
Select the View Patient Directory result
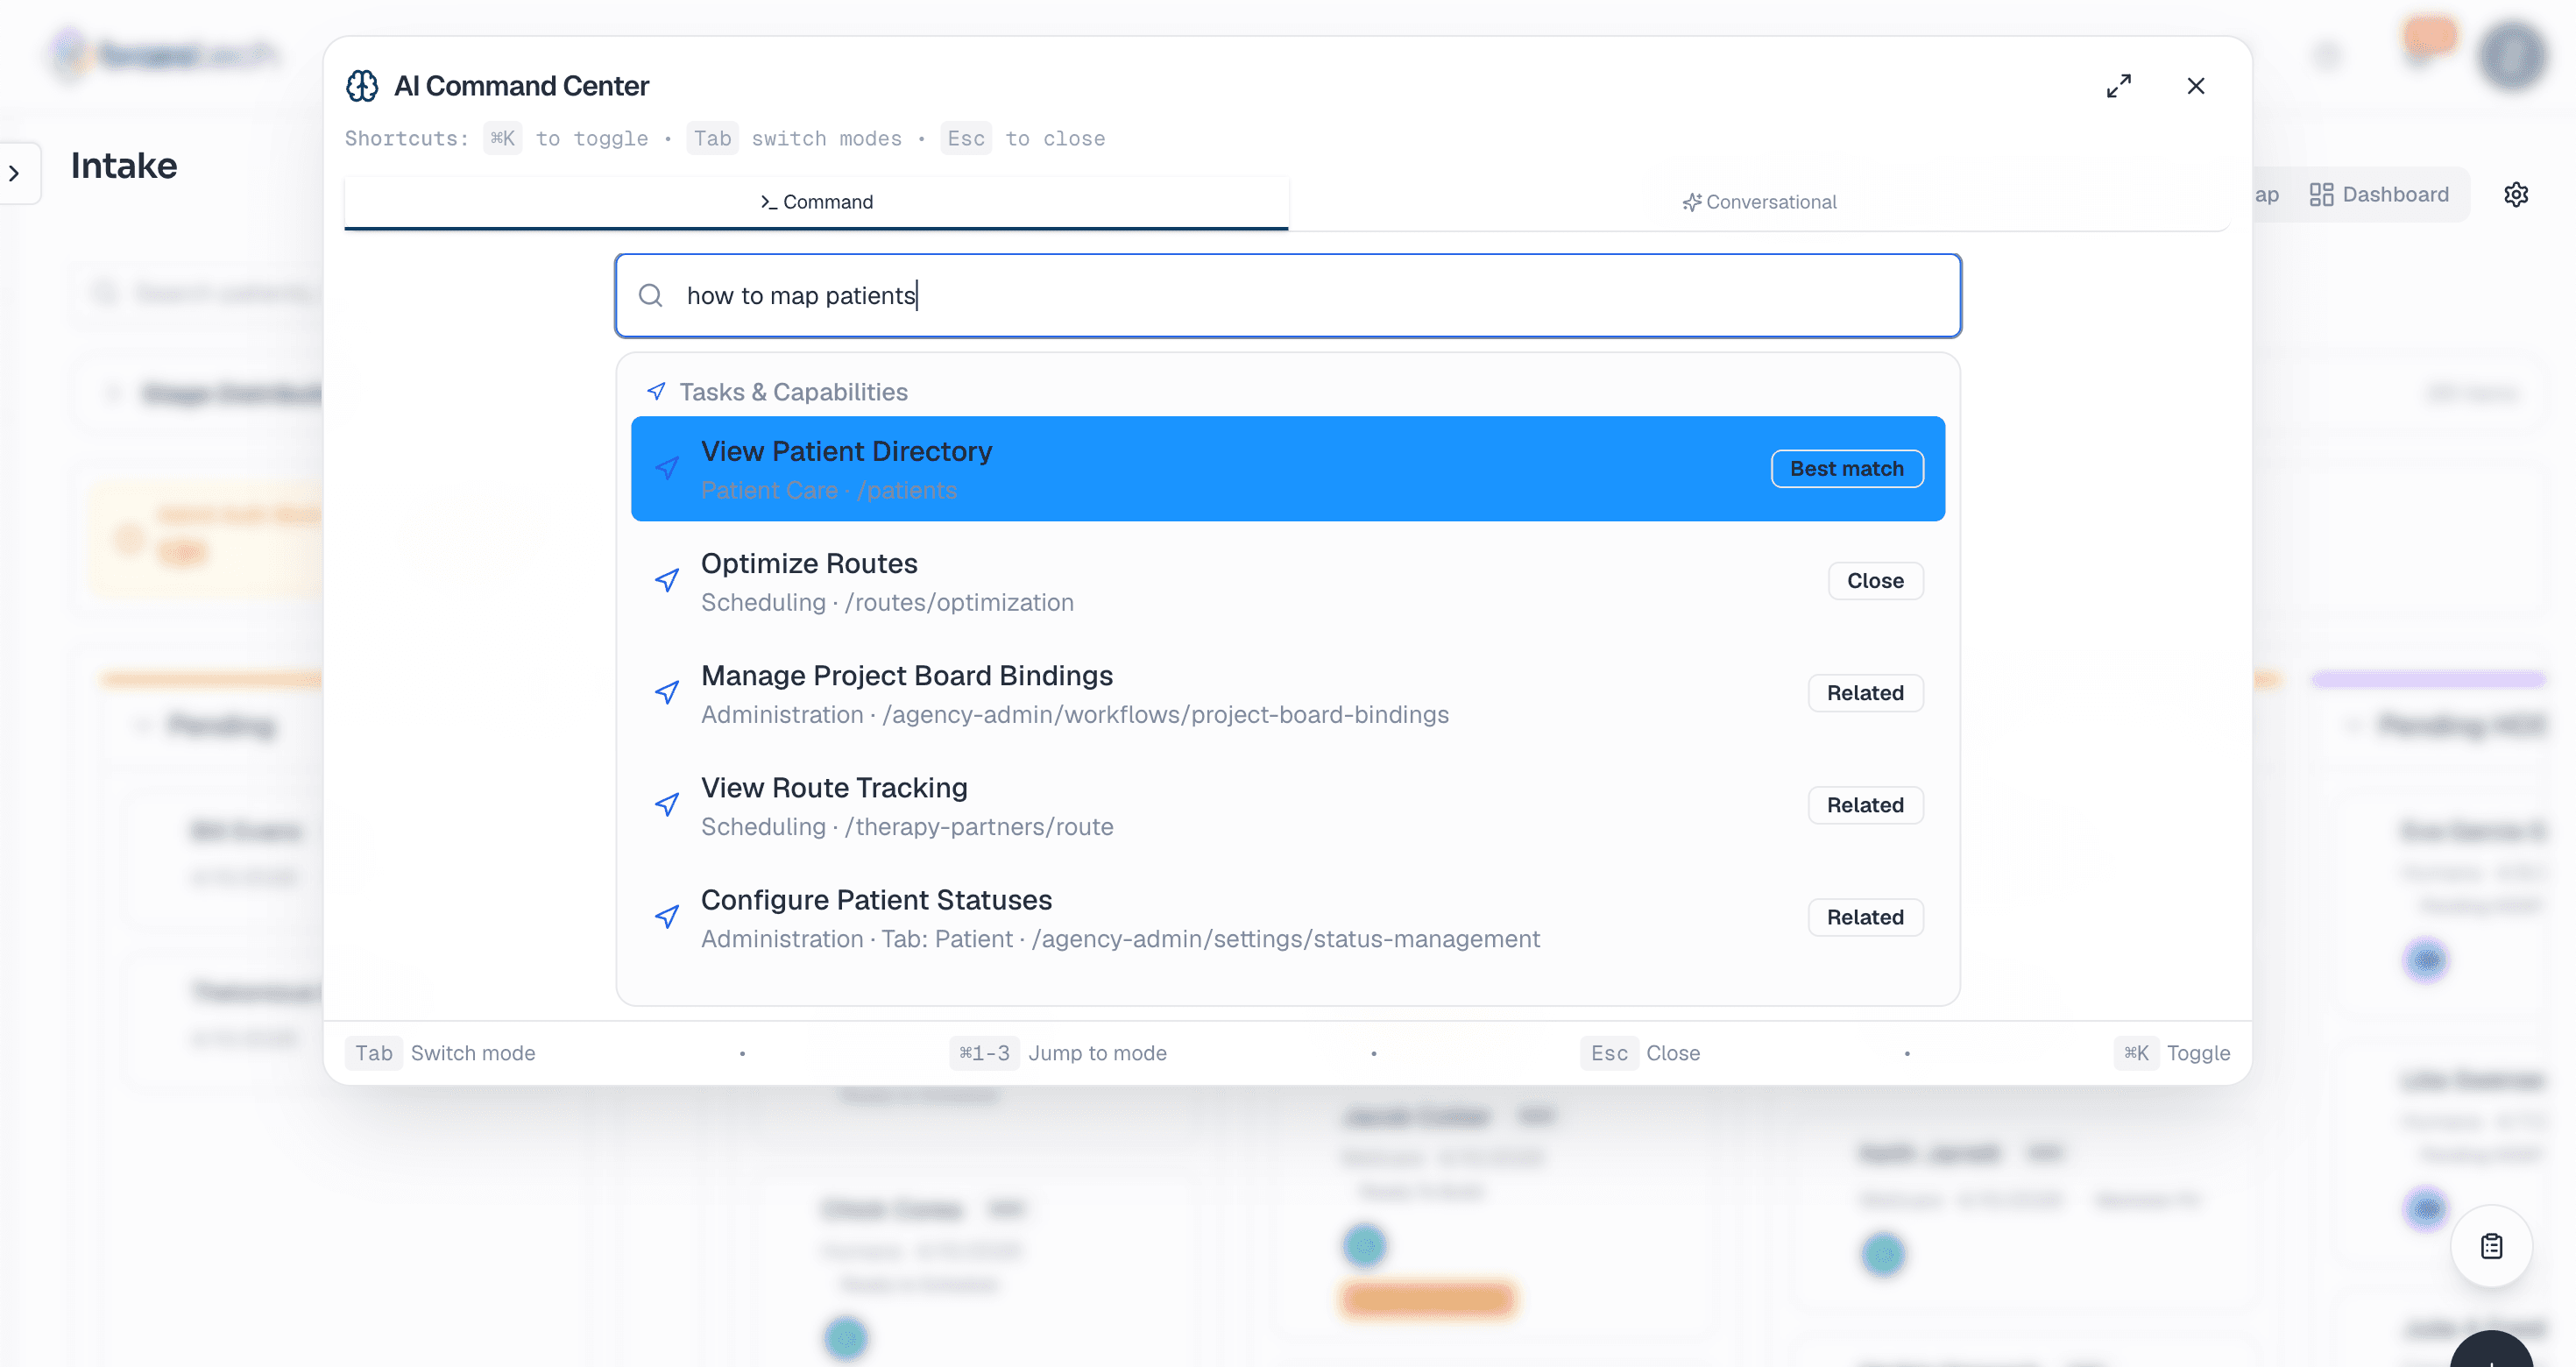[1288, 469]
